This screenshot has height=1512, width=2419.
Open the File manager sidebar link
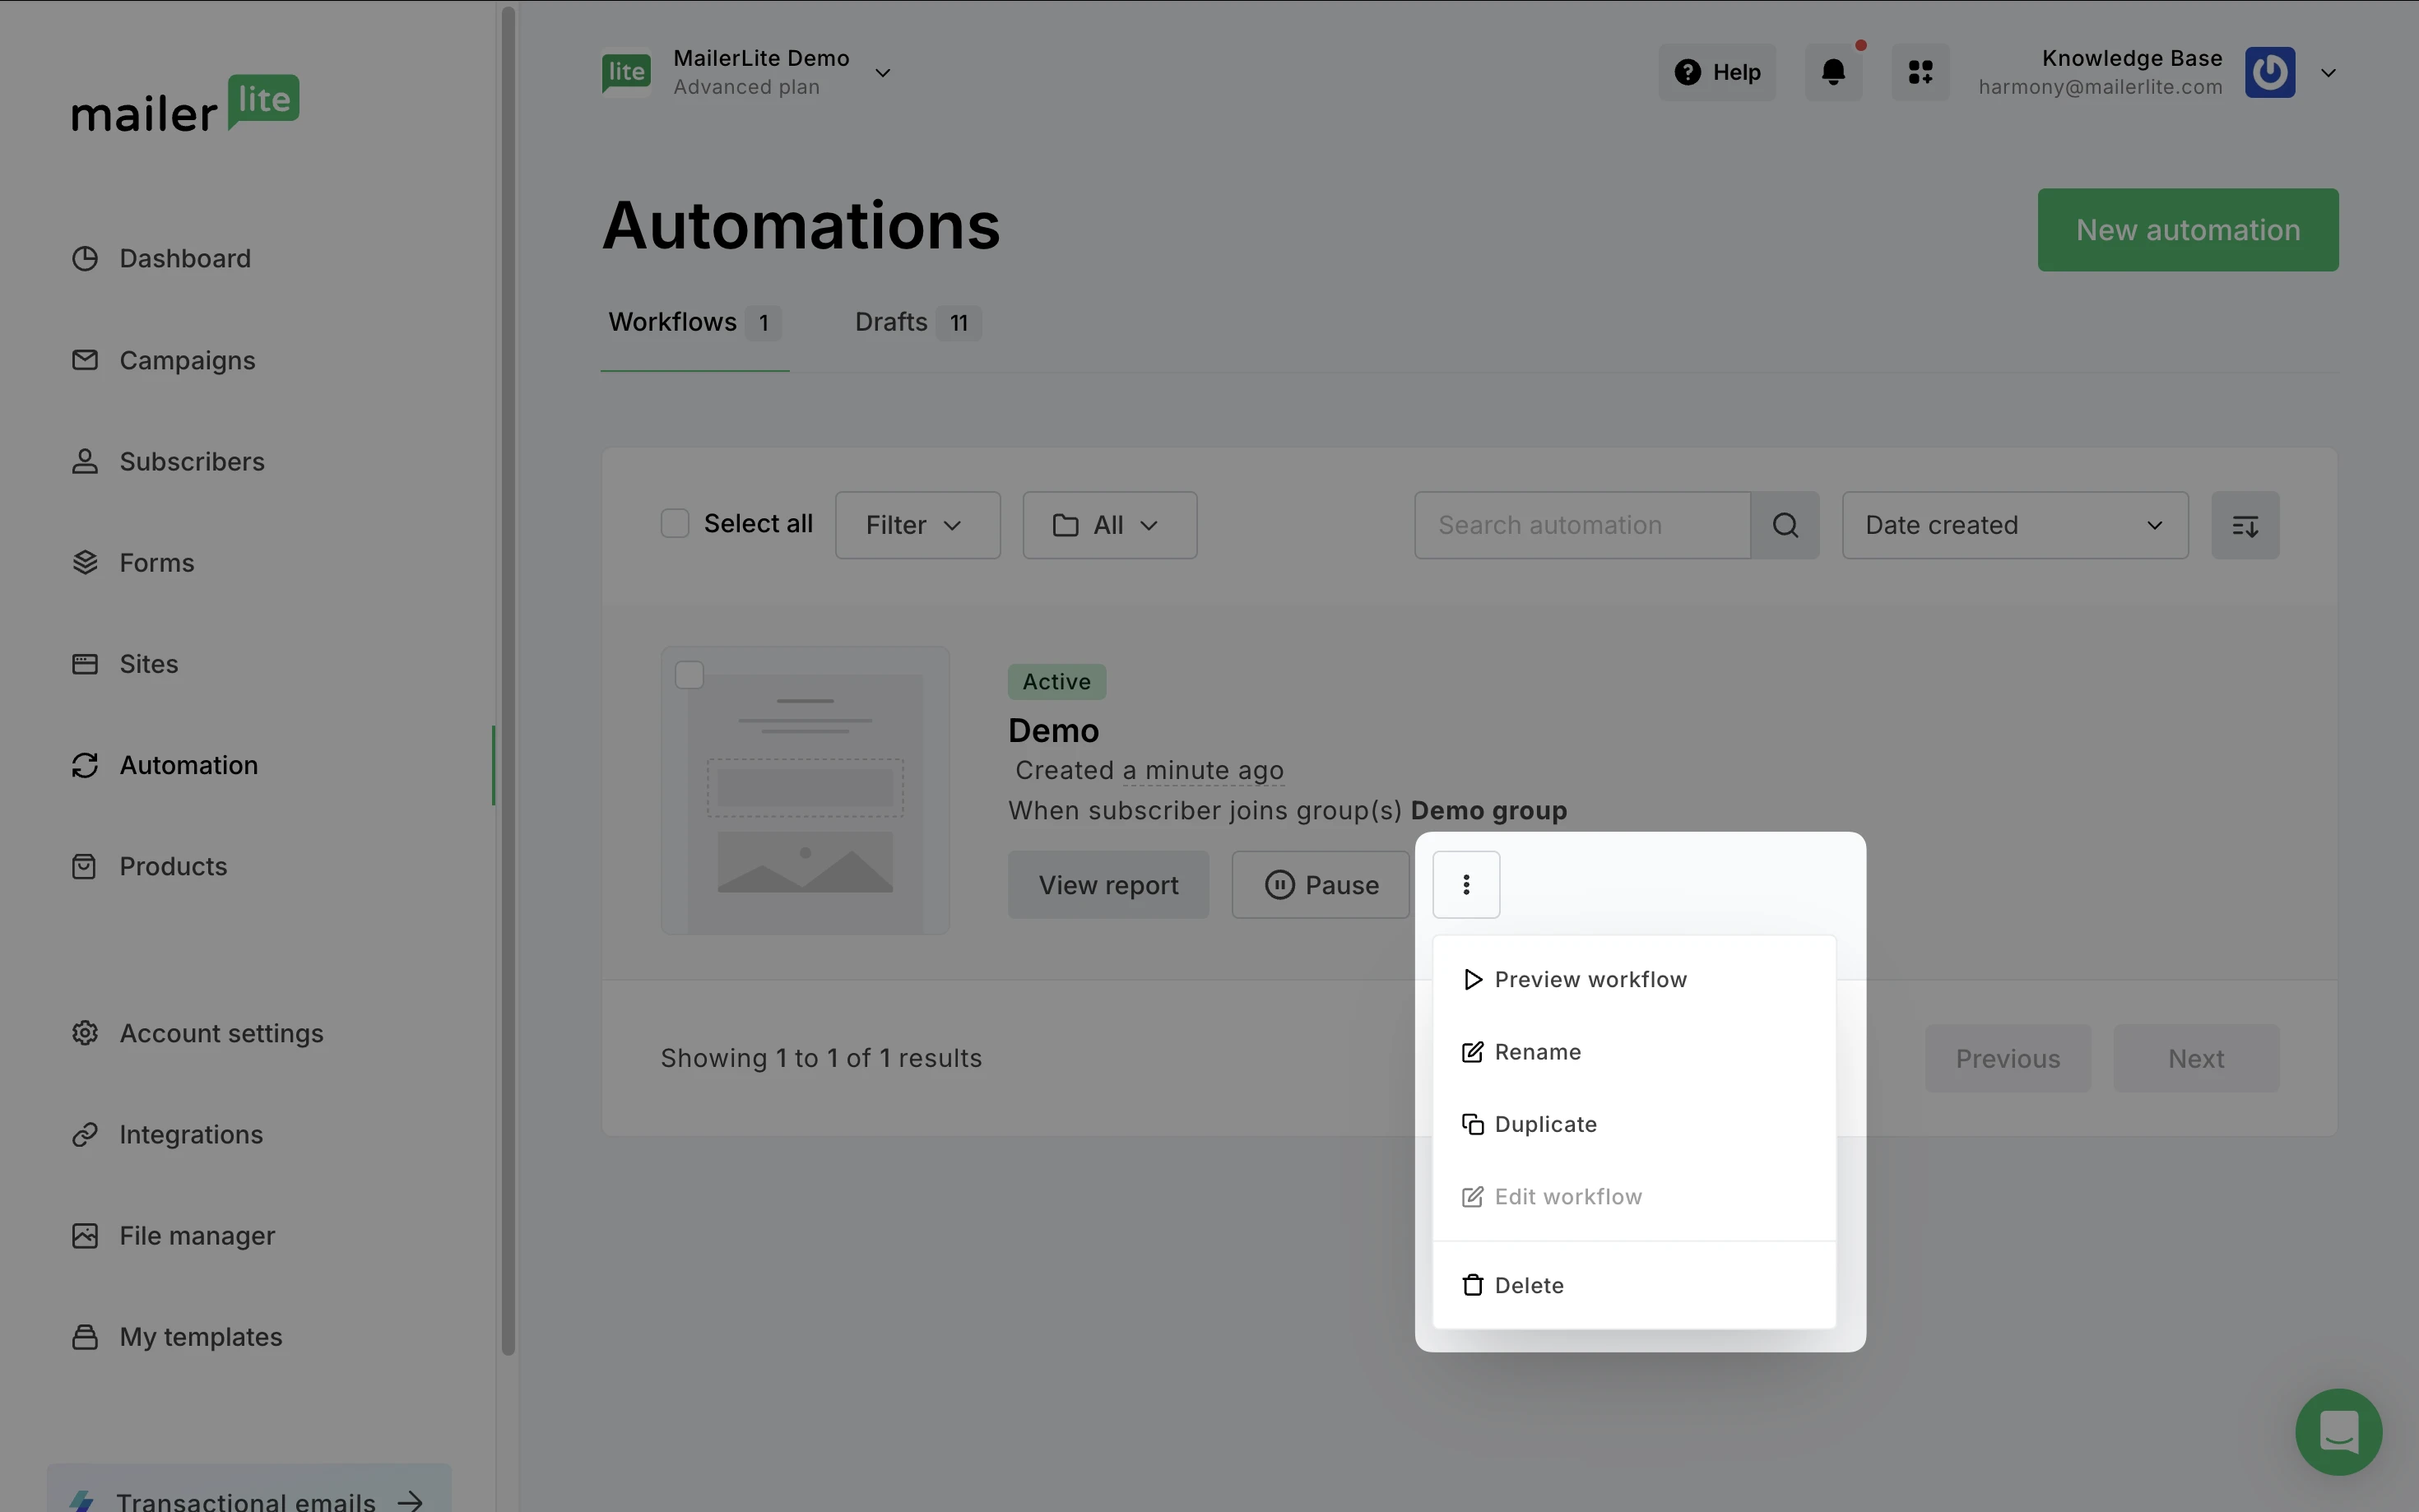coord(197,1236)
